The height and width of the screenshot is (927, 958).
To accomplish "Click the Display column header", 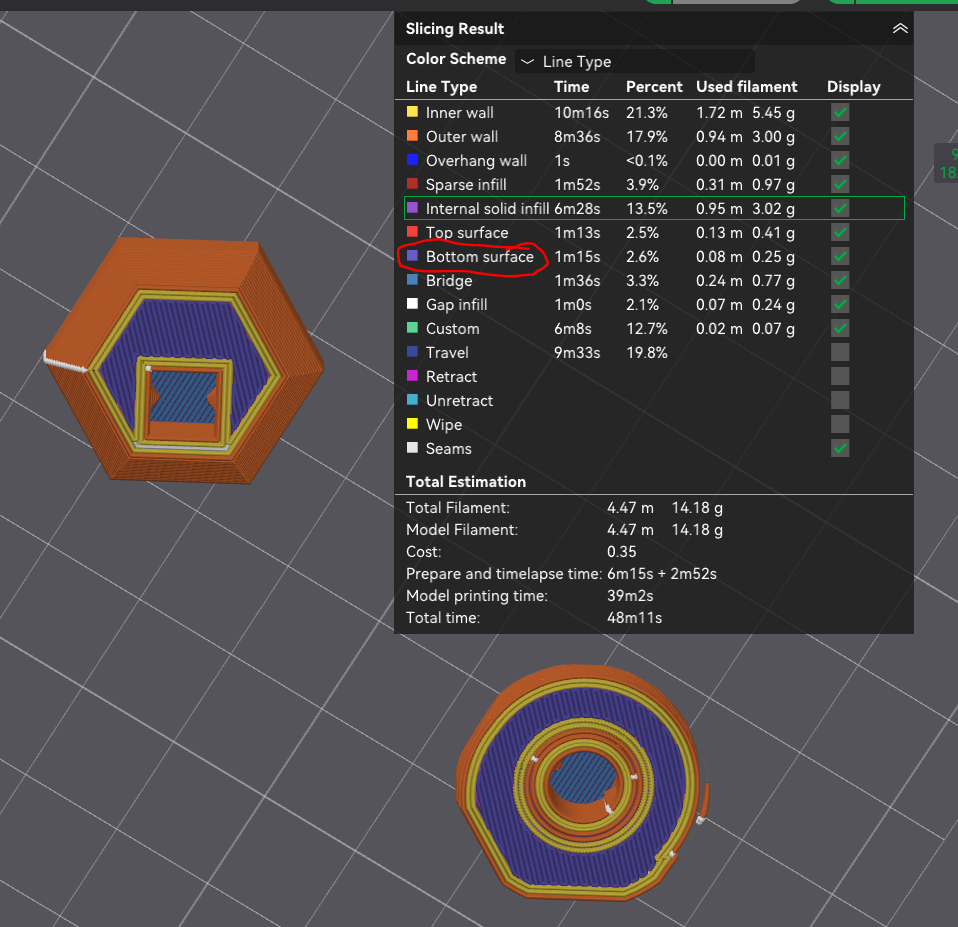I will (x=854, y=87).
